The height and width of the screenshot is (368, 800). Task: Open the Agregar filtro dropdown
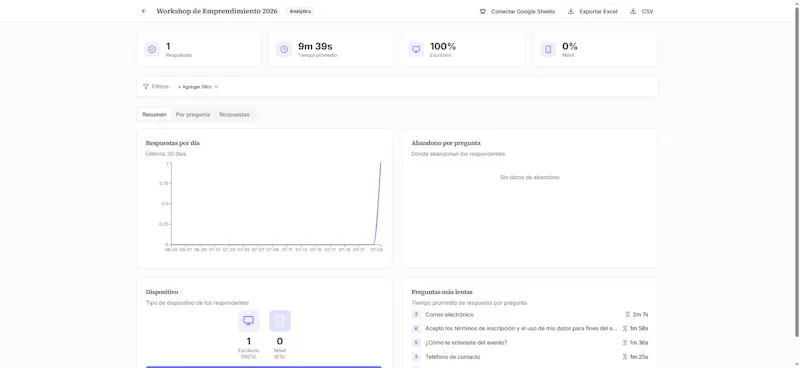198,87
